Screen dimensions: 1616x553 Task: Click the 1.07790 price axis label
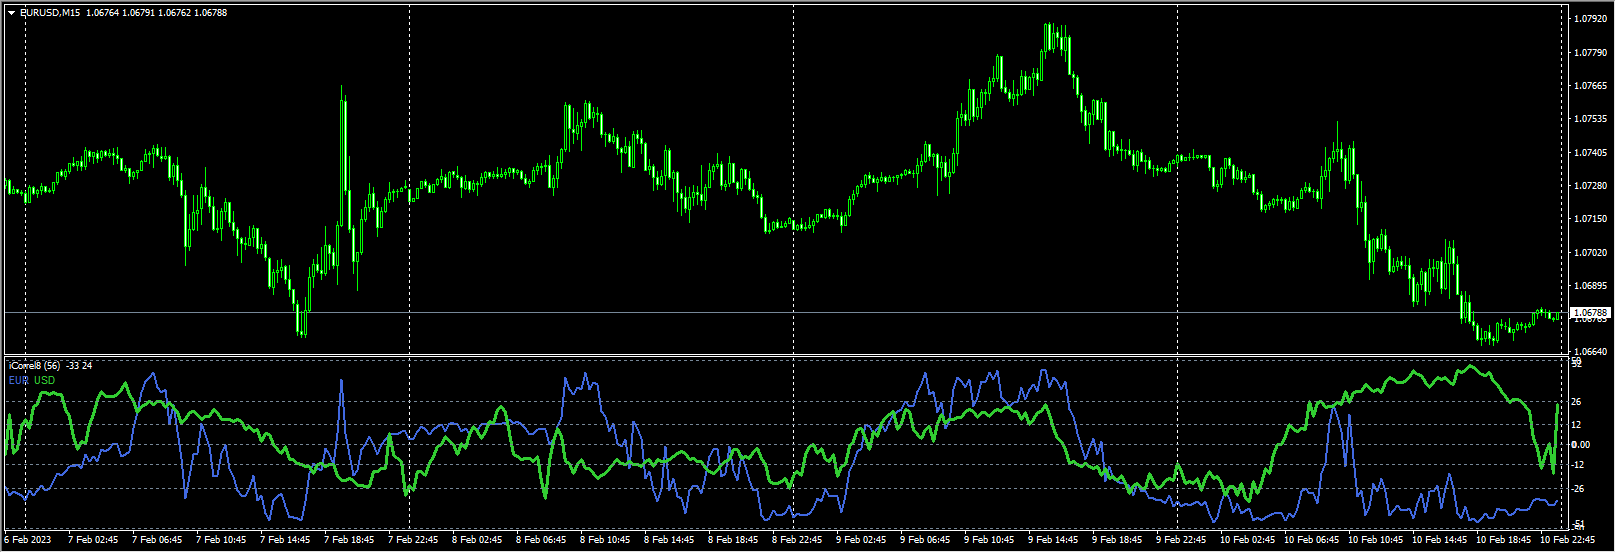tap(1589, 52)
